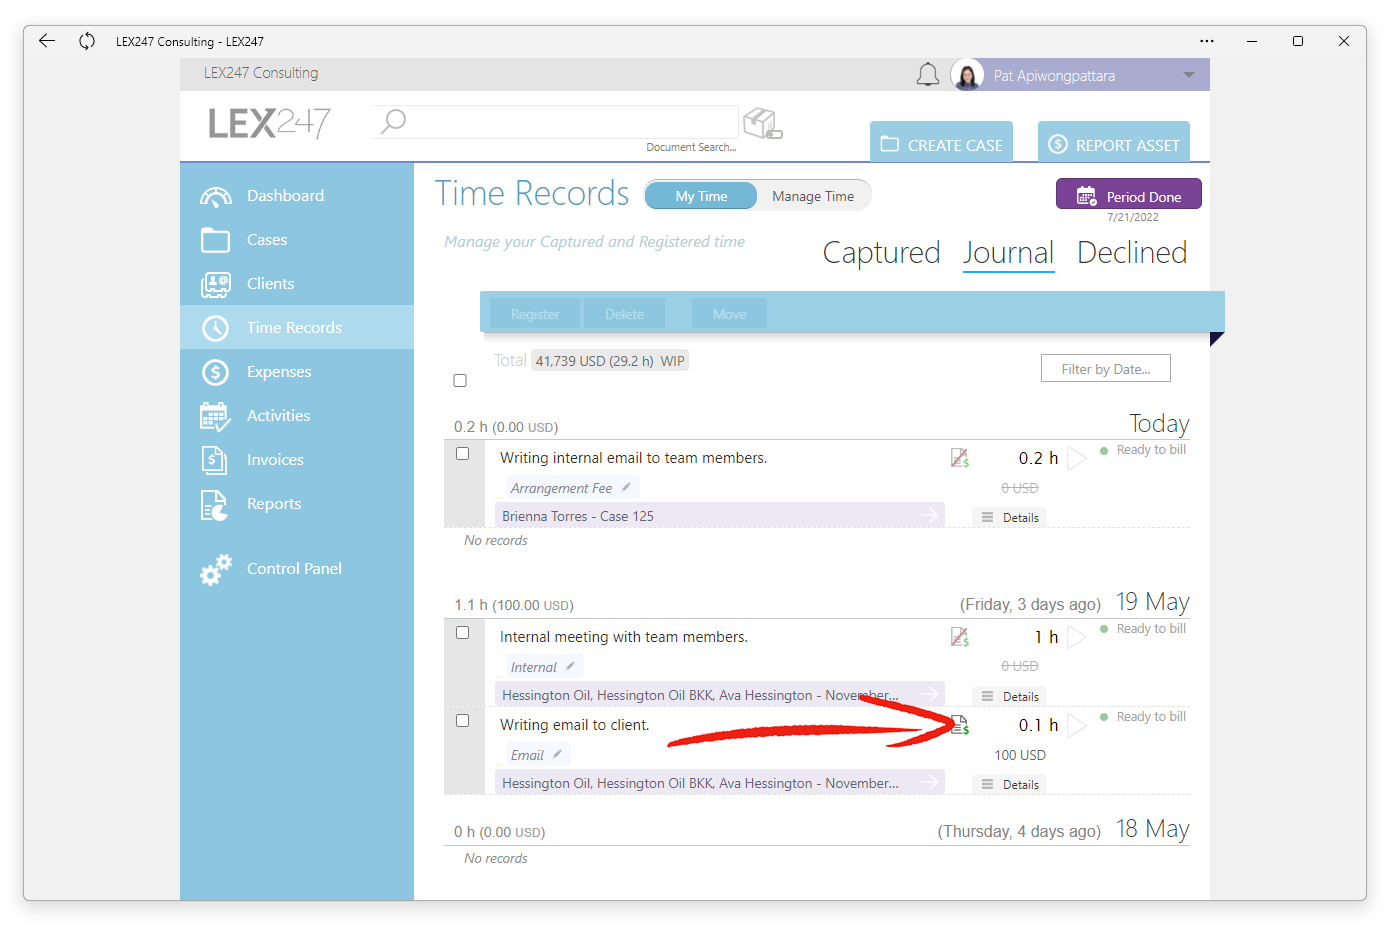Viewport: 1390px width, 925px height.
Task: Toggle the select-all records checkbox
Action: (460, 381)
